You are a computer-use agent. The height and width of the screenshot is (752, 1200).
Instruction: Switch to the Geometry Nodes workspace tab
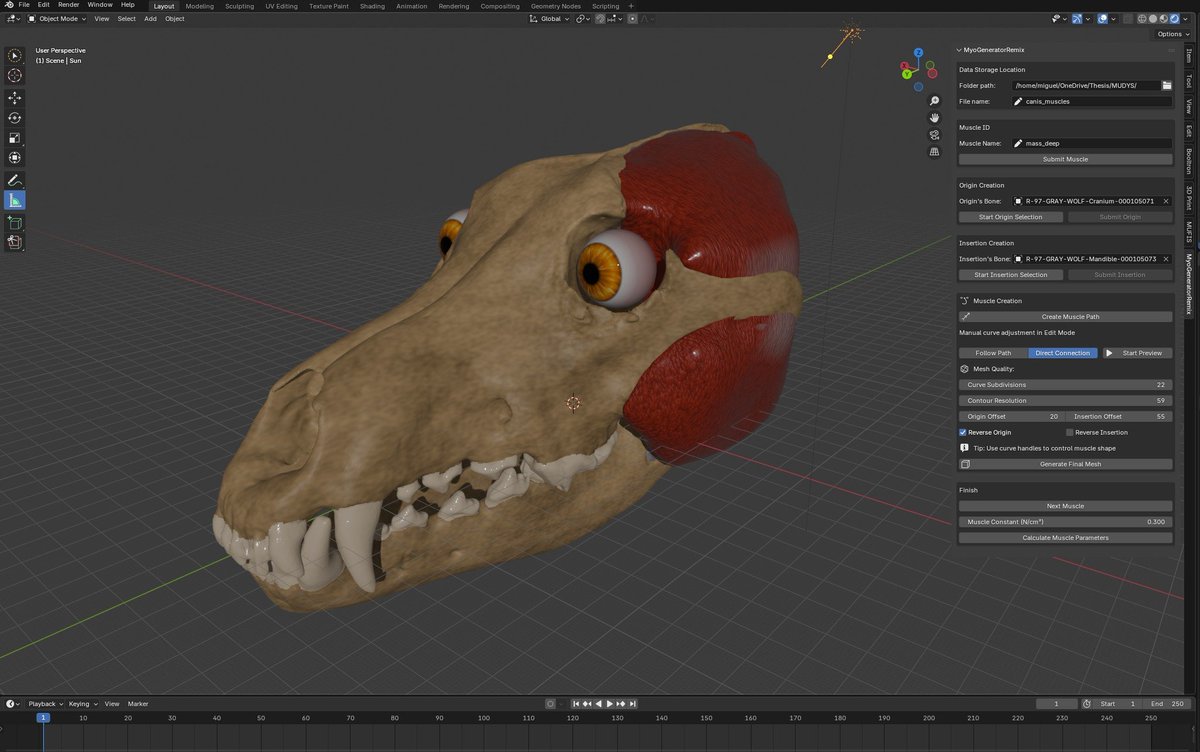555,6
